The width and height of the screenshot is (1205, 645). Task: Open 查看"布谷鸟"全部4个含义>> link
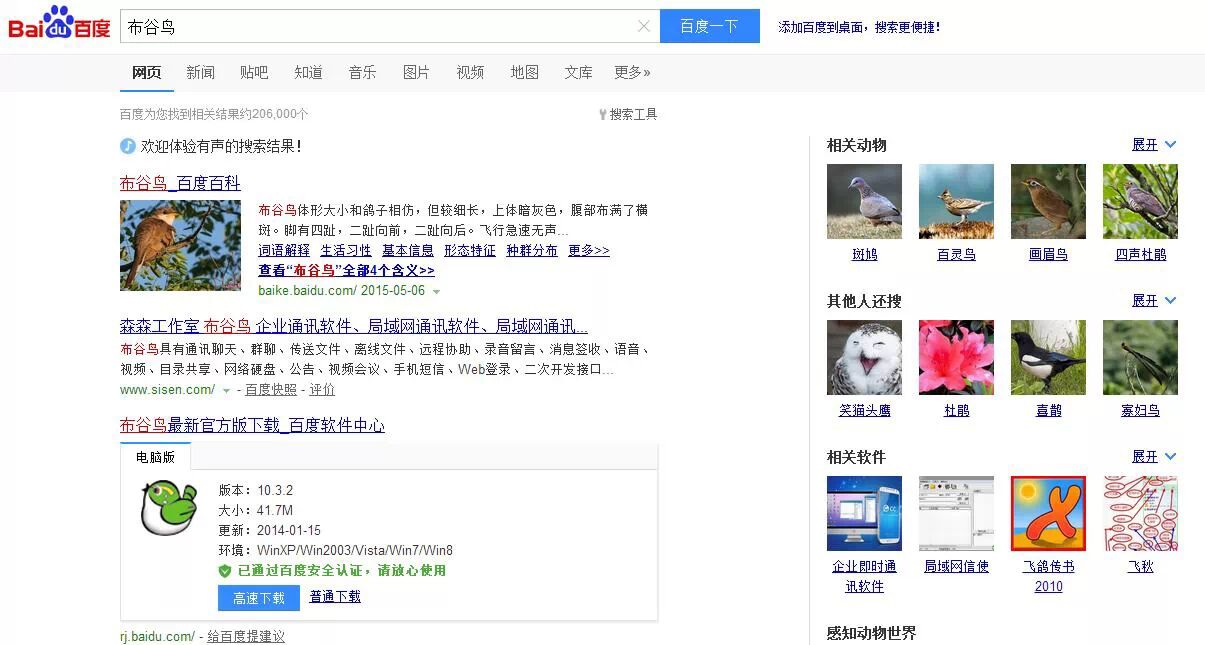[346, 270]
